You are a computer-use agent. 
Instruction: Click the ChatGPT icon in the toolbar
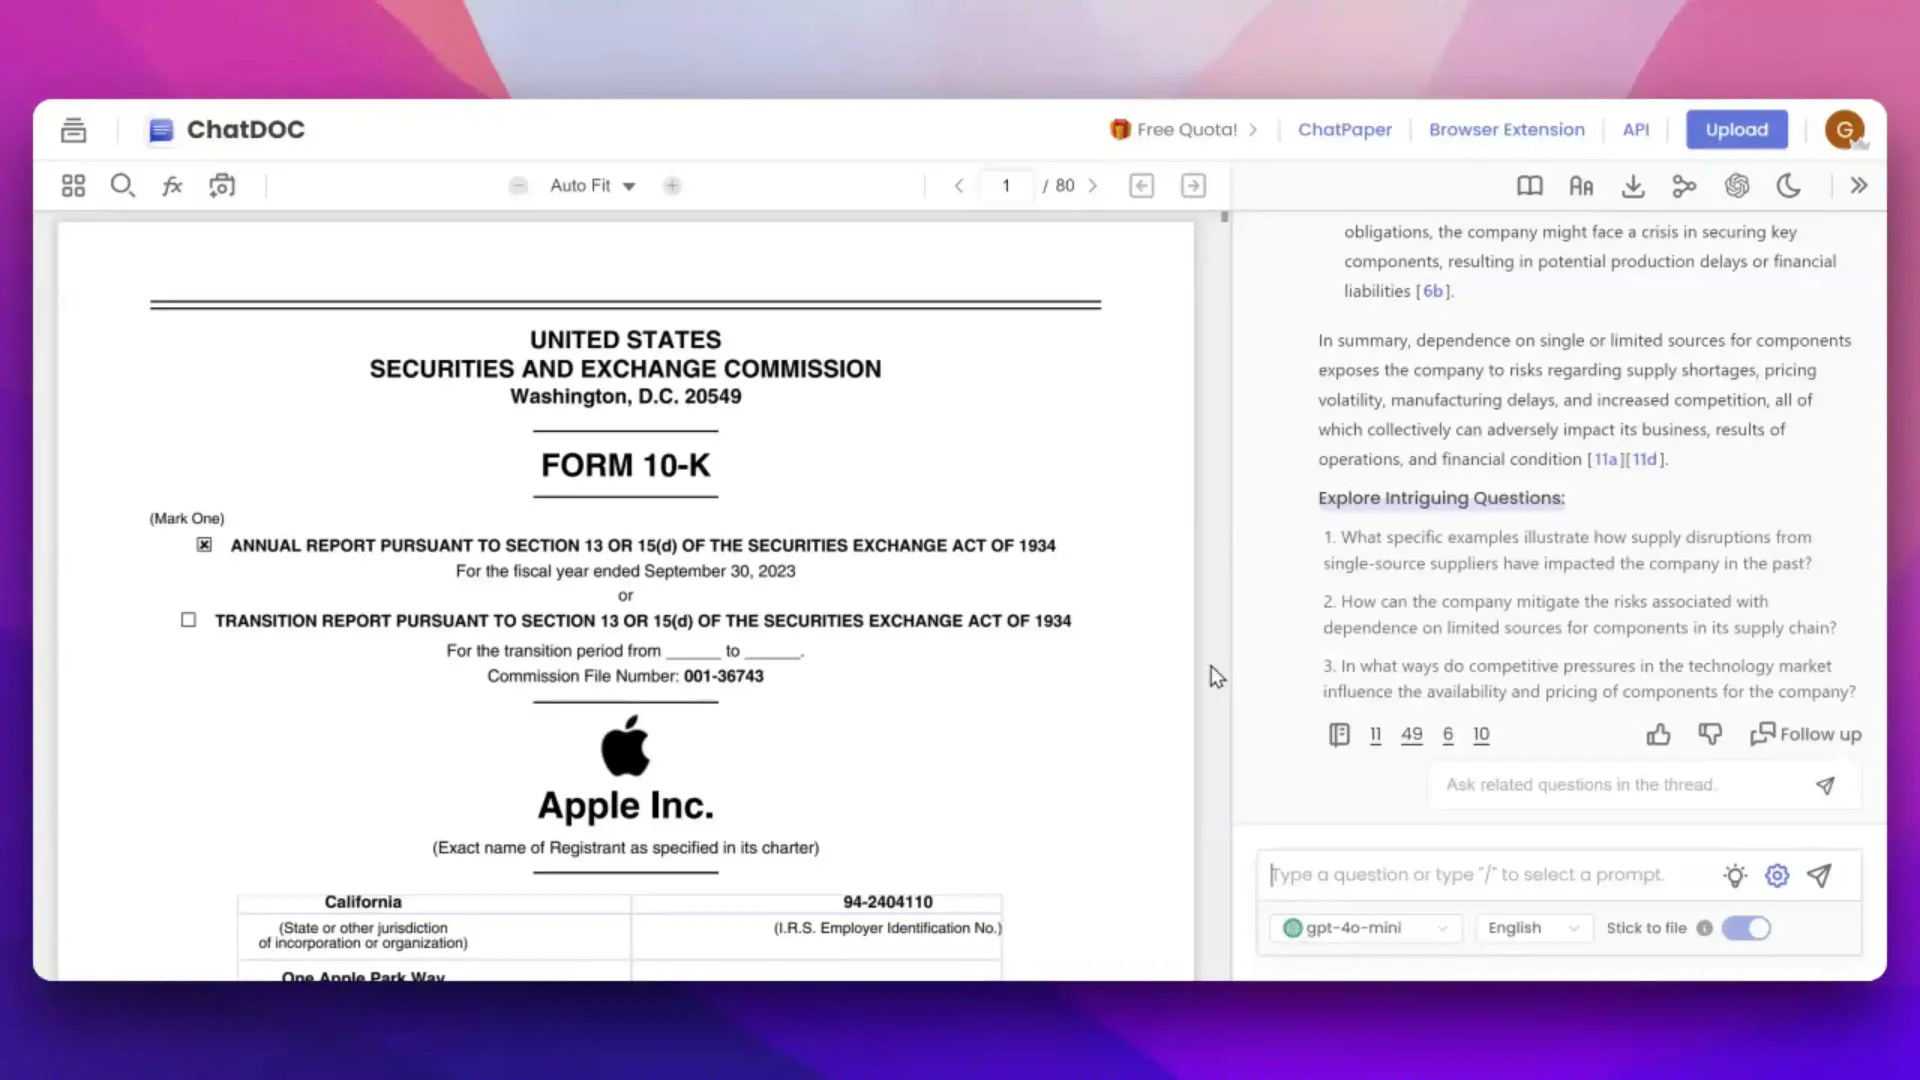[x=1737, y=185]
